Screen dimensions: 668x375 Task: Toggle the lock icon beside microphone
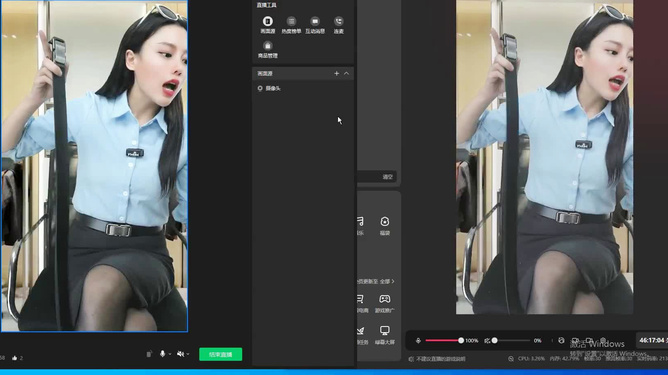149,354
